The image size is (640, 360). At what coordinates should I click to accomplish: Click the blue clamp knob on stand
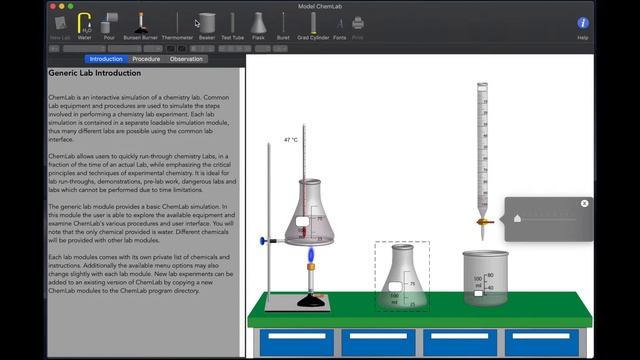(262, 241)
